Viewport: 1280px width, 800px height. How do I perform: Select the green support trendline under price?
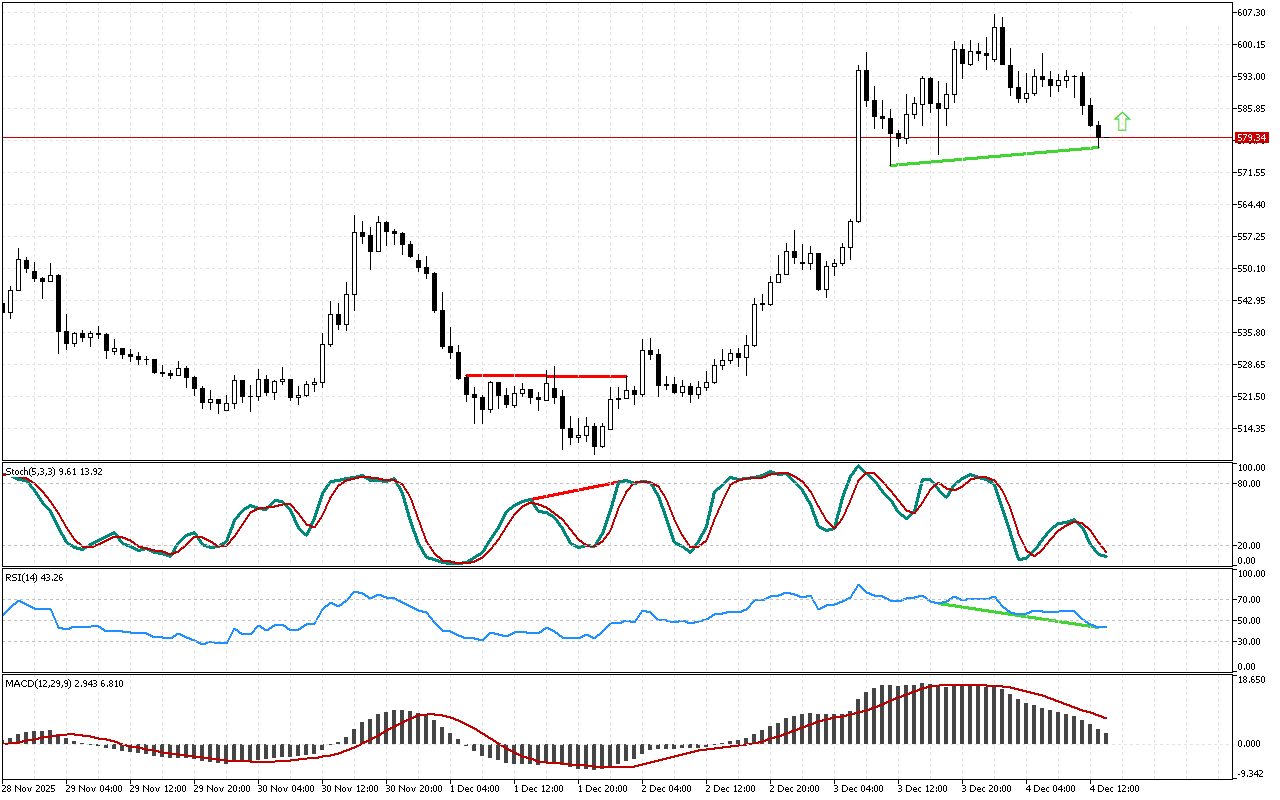(x=994, y=156)
